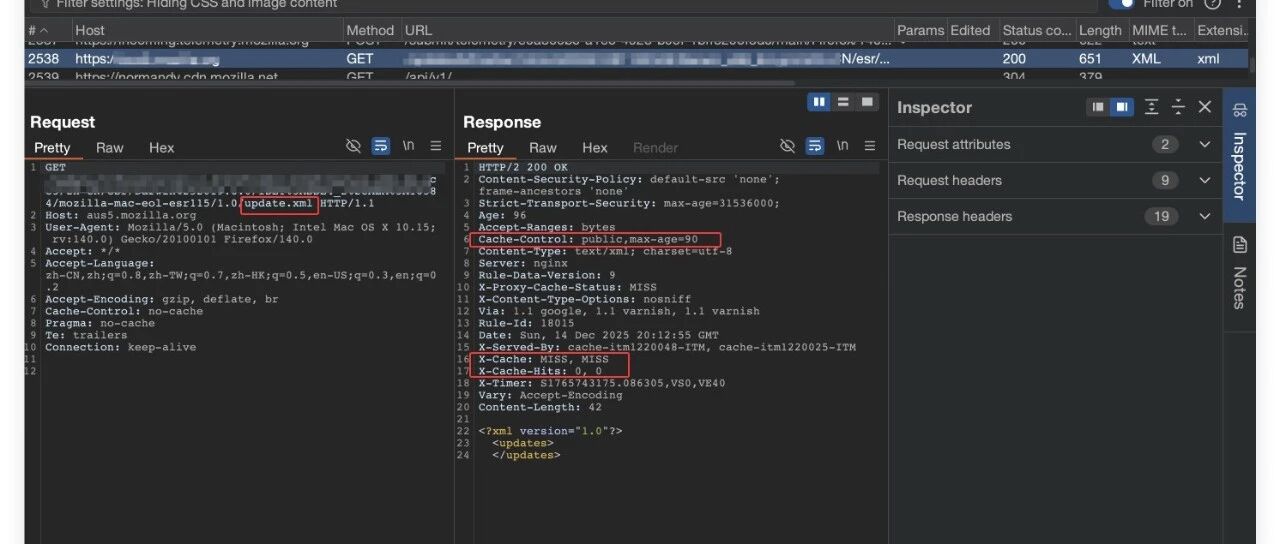Click Request attributes count badge 2
Image resolution: width=1280 pixels, height=544 pixels.
click(x=1164, y=144)
